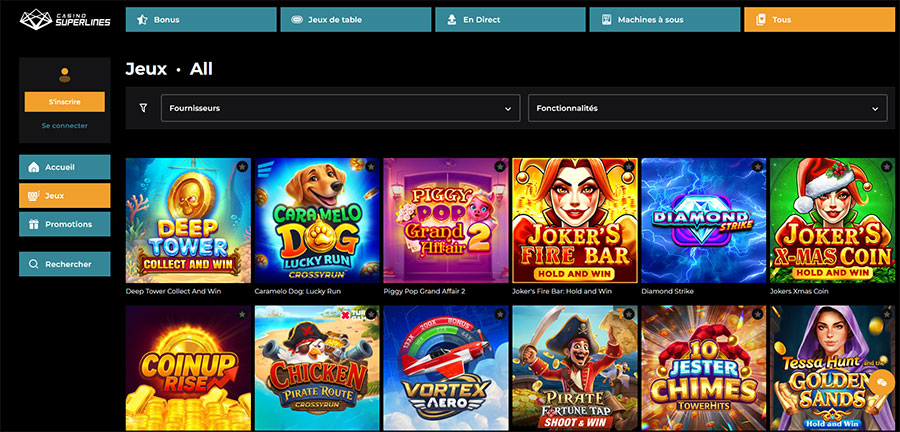This screenshot has width=900, height=432.
Task: Open the Deep Tower game thumbnail
Action: (x=188, y=220)
